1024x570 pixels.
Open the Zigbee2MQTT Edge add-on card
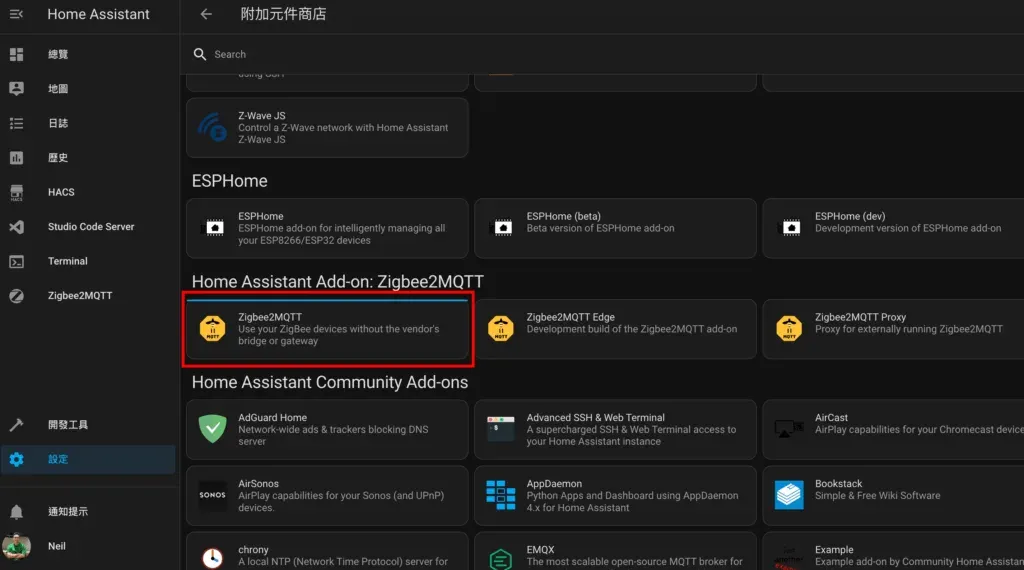click(615, 329)
